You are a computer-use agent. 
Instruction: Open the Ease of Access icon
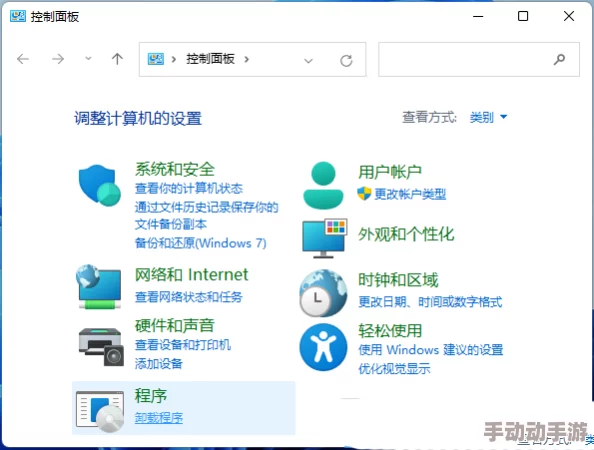tap(323, 347)
